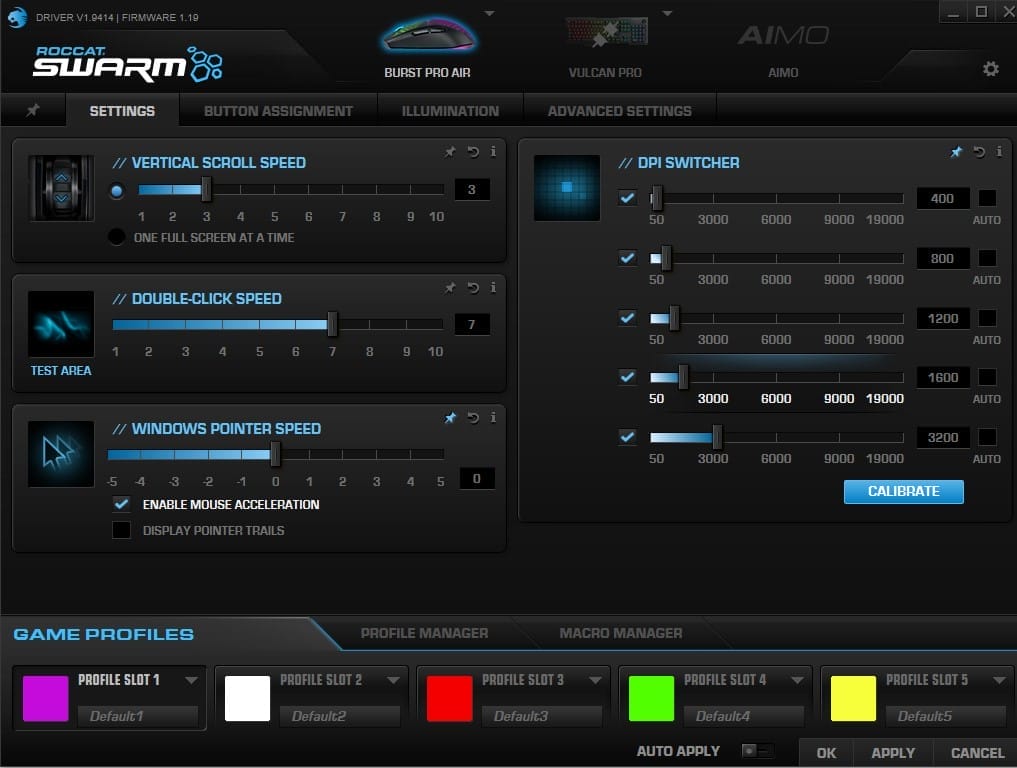Reset the Double-Click Speed panel
This screenshot has width=1017, height=768.
pyautogui.click(x=472, y=288)
